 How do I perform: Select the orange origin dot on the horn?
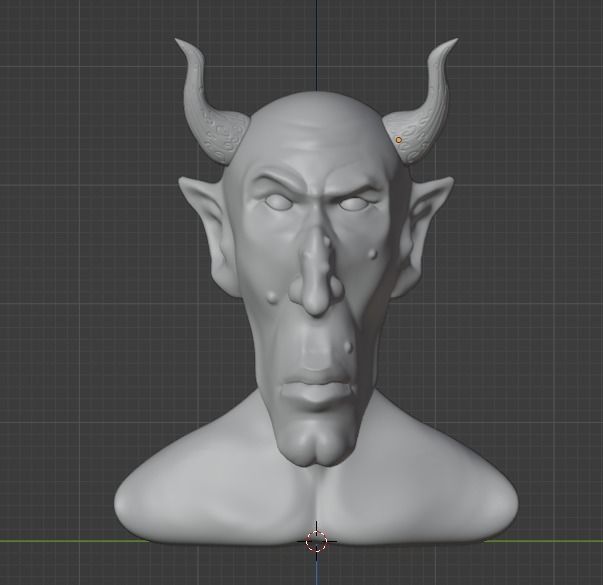click(398, 140)
